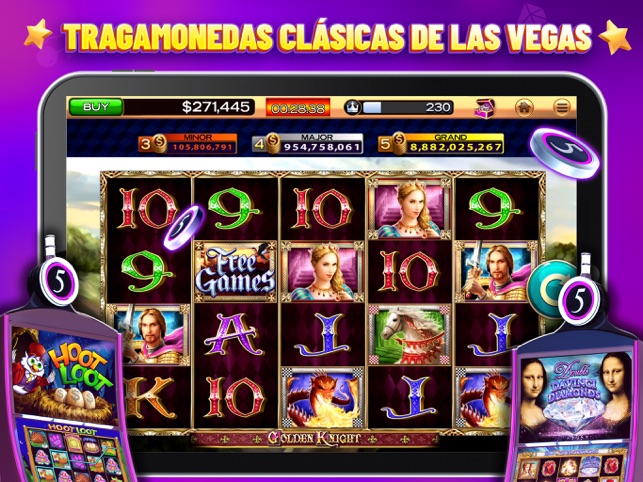The image size is (643, 482).
Task: Click the Free Games scatter symbol
Action: click(236, 272)
